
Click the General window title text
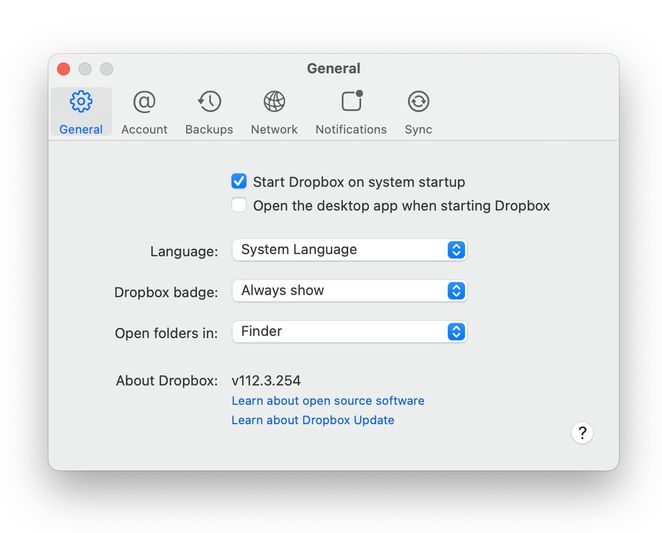pyautogui.click(x=334, y=68)
